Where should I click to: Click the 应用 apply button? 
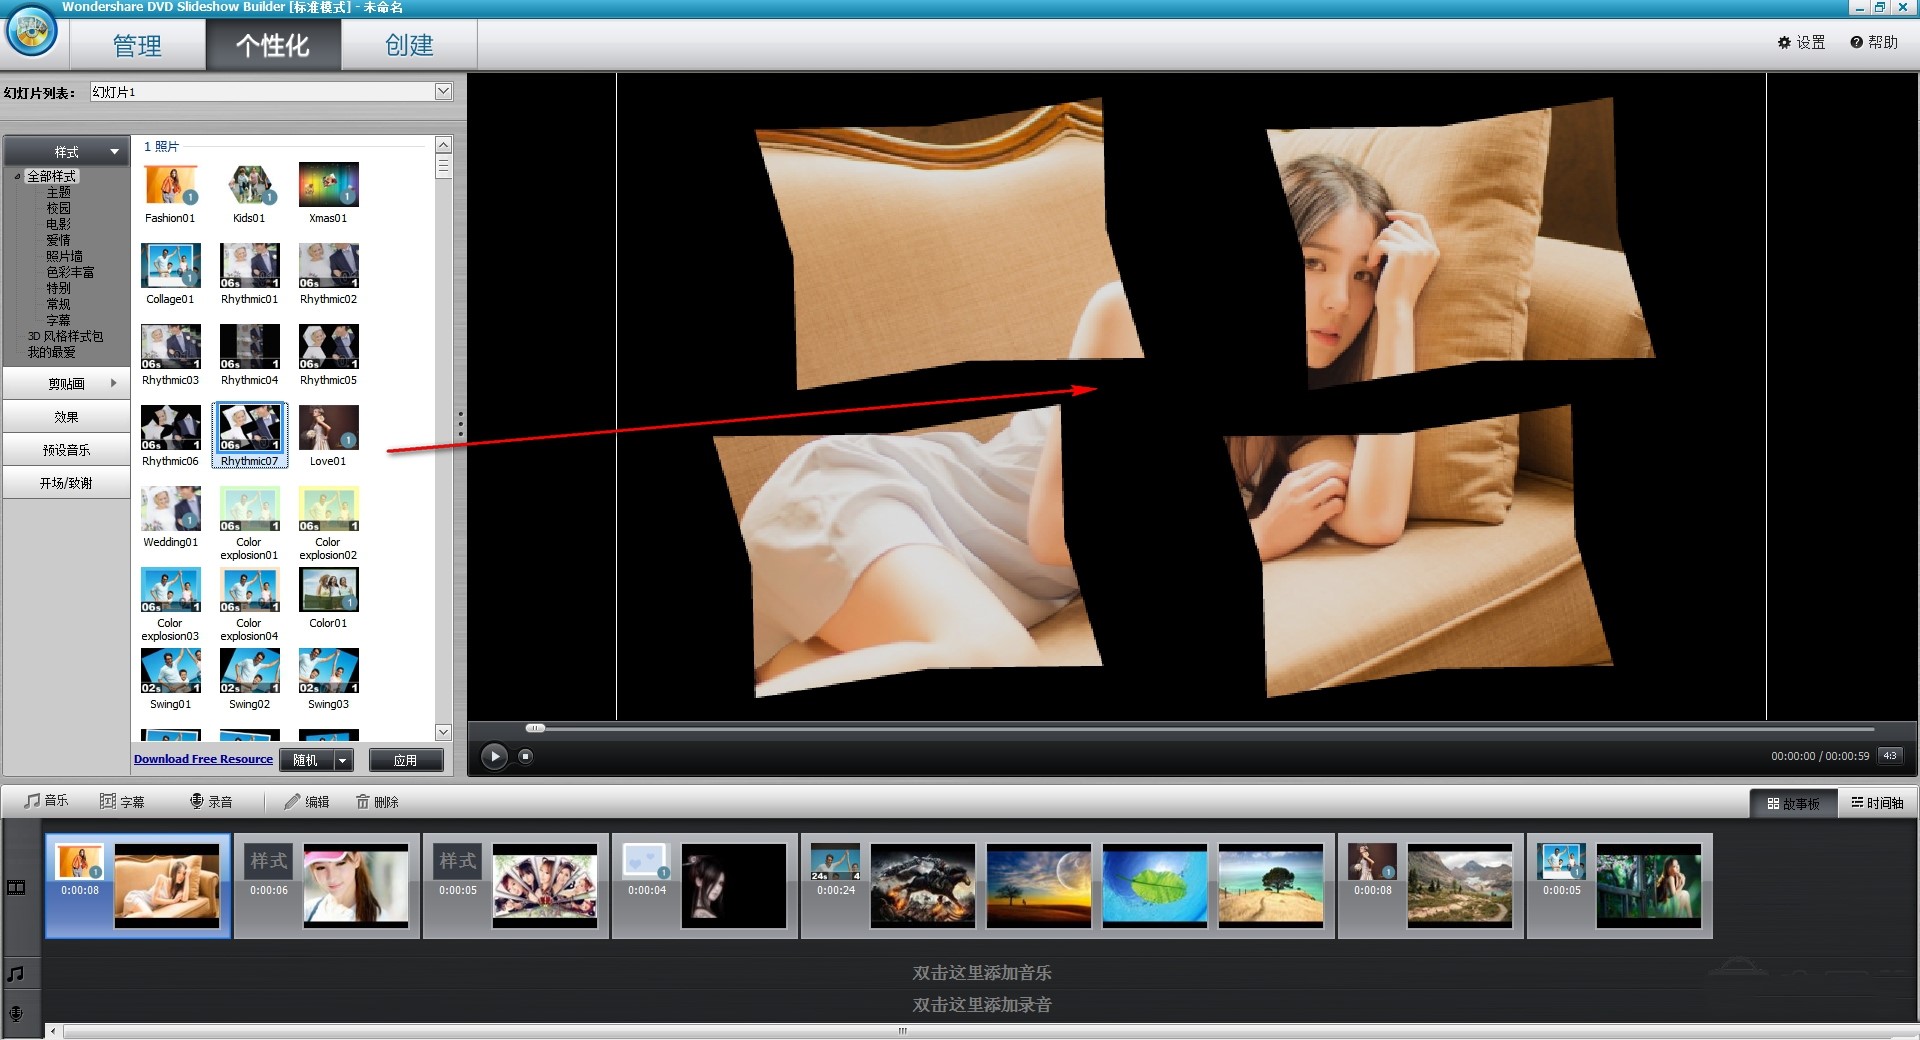[405, 761]
